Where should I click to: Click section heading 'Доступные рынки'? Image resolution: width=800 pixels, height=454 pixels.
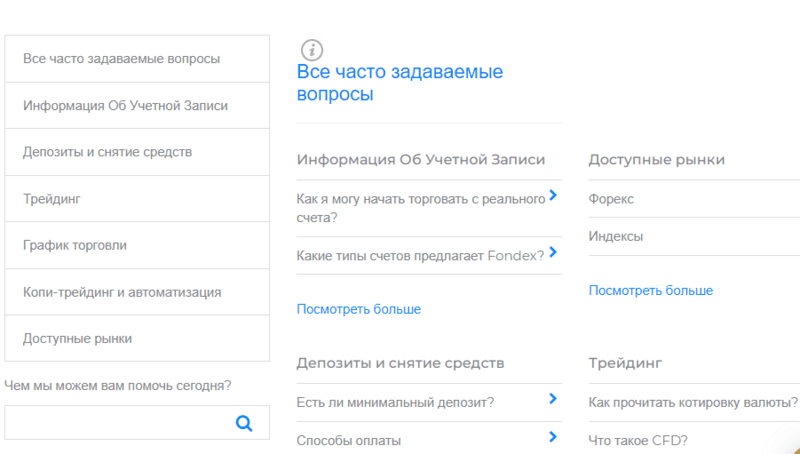point(657,160)
